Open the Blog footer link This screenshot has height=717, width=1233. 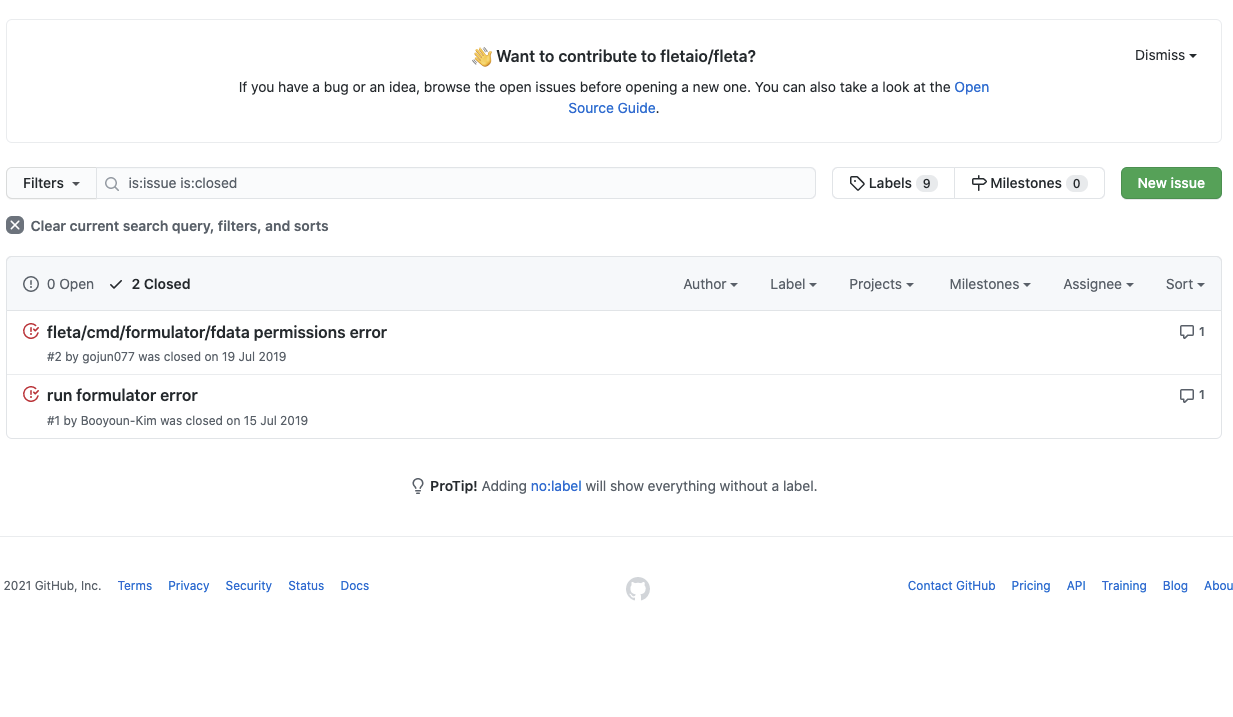click(1175, 586)
